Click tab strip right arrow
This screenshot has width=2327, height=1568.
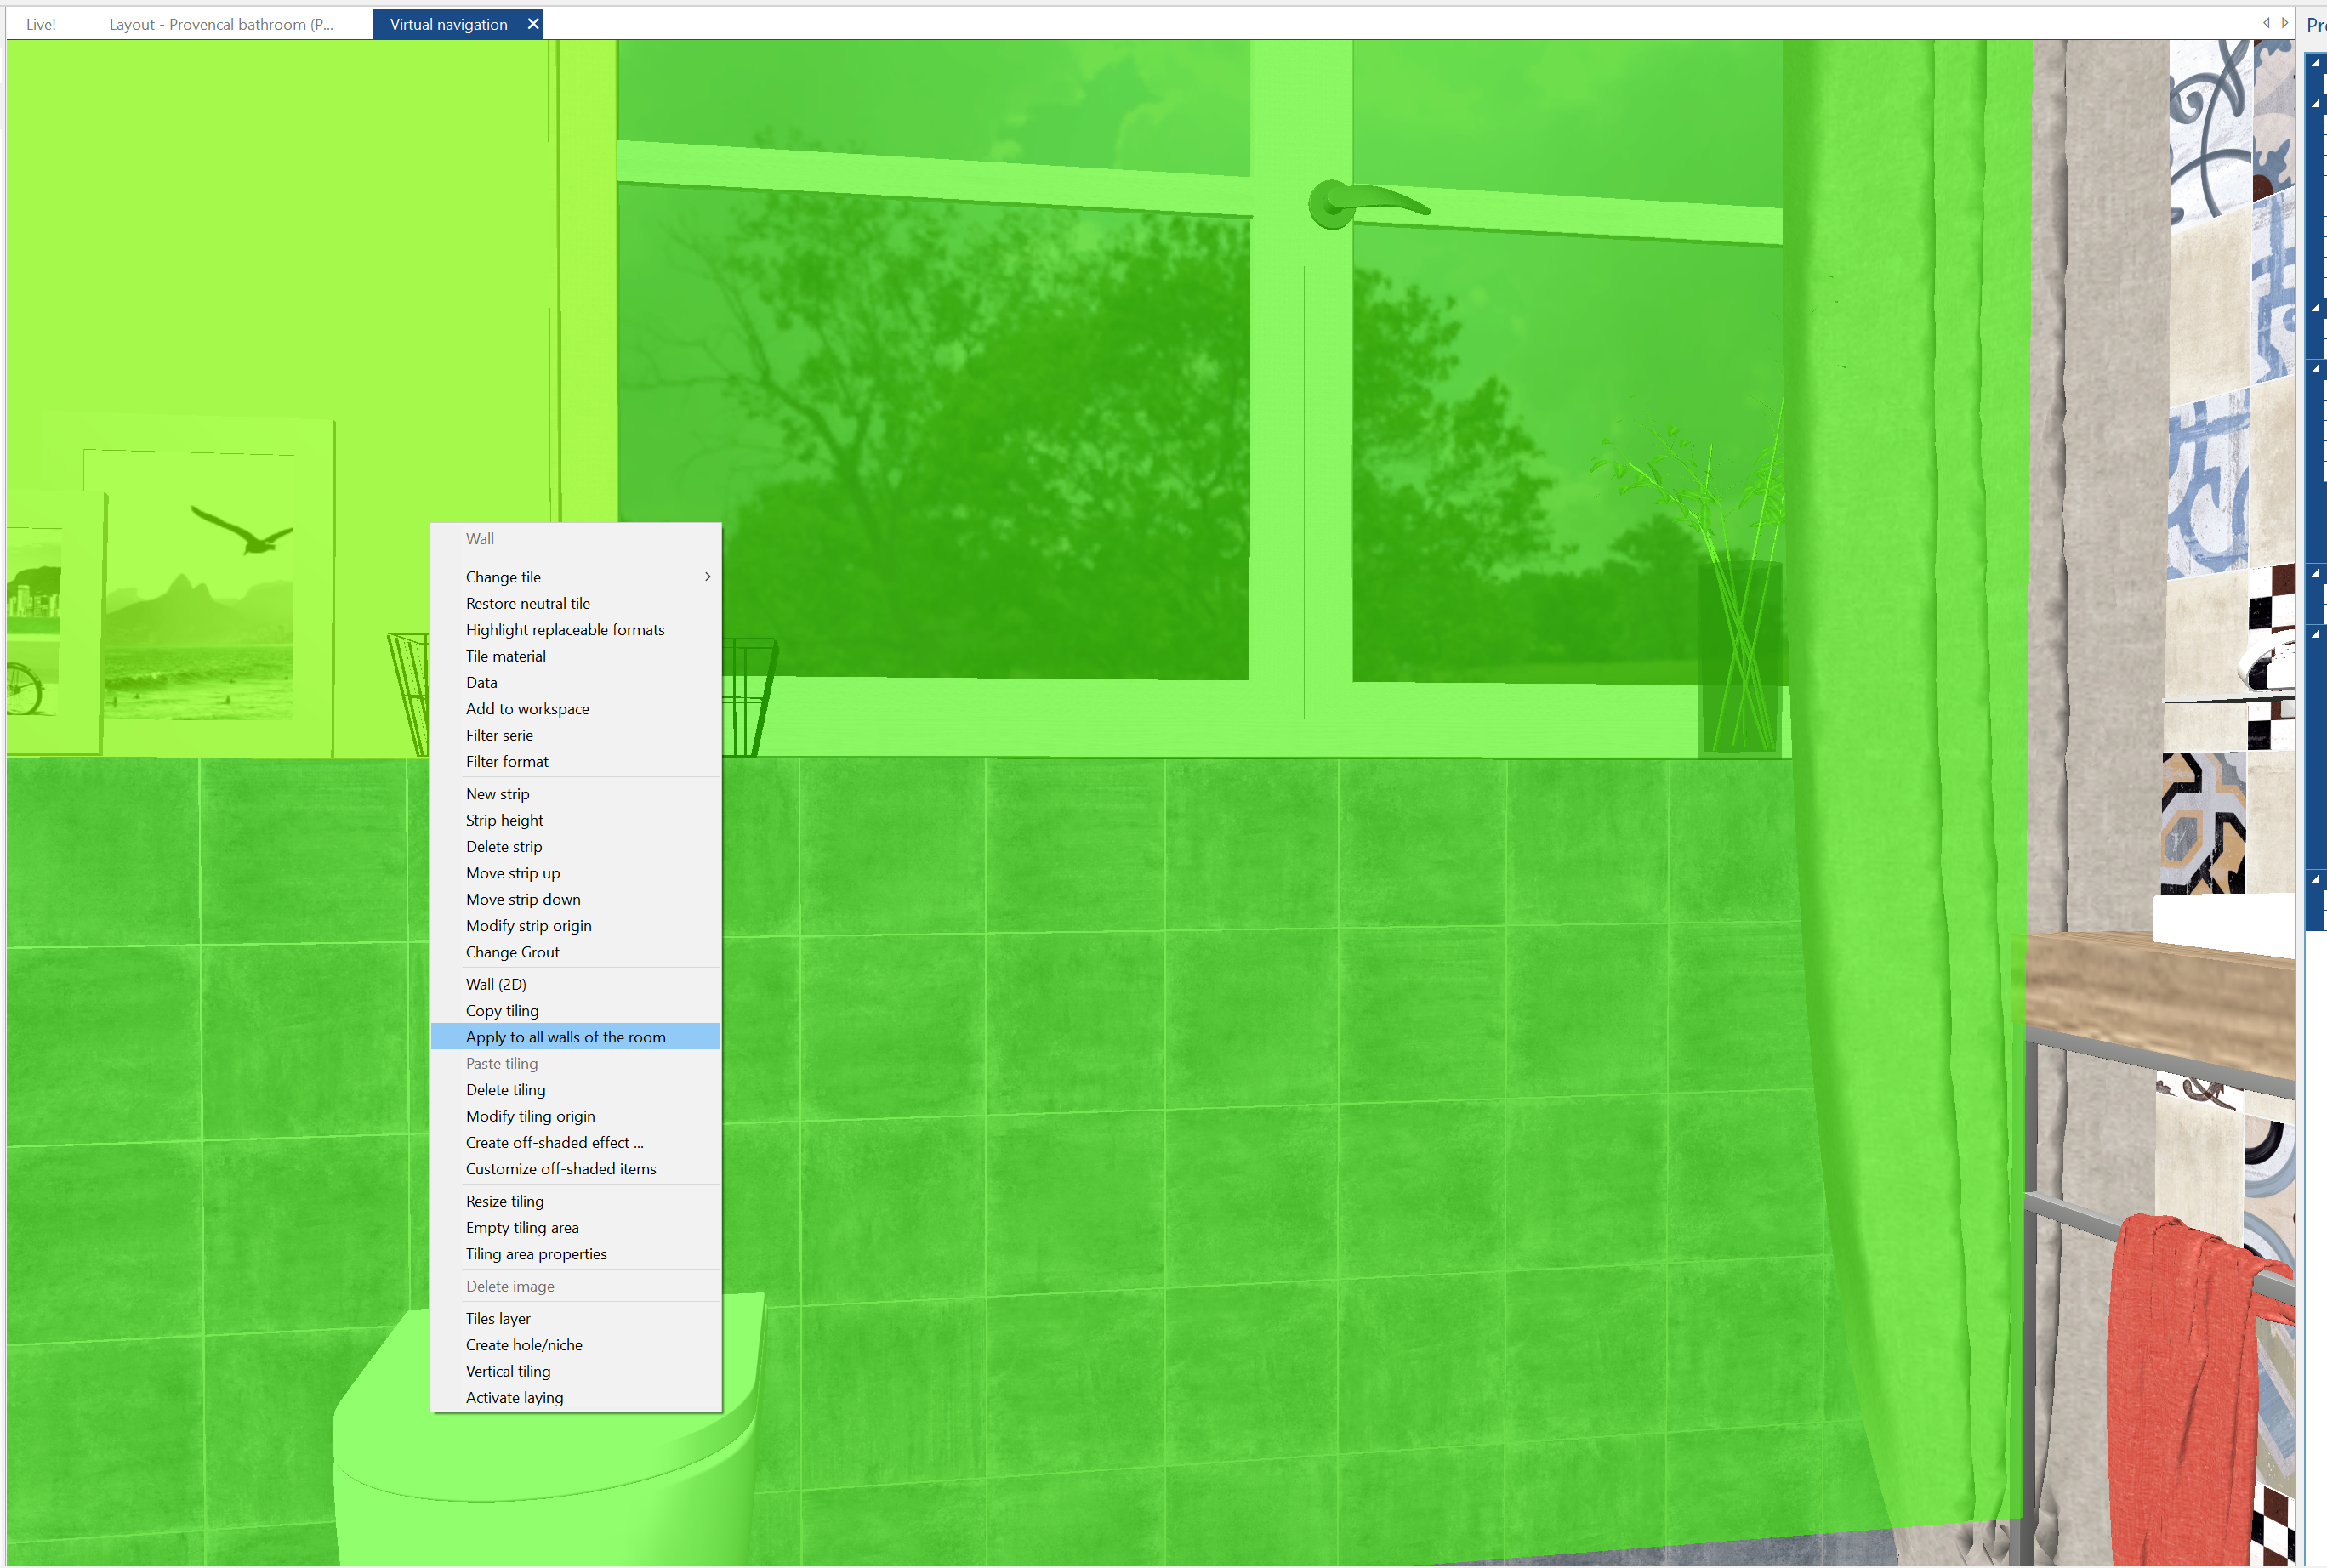coord(2285,22)
